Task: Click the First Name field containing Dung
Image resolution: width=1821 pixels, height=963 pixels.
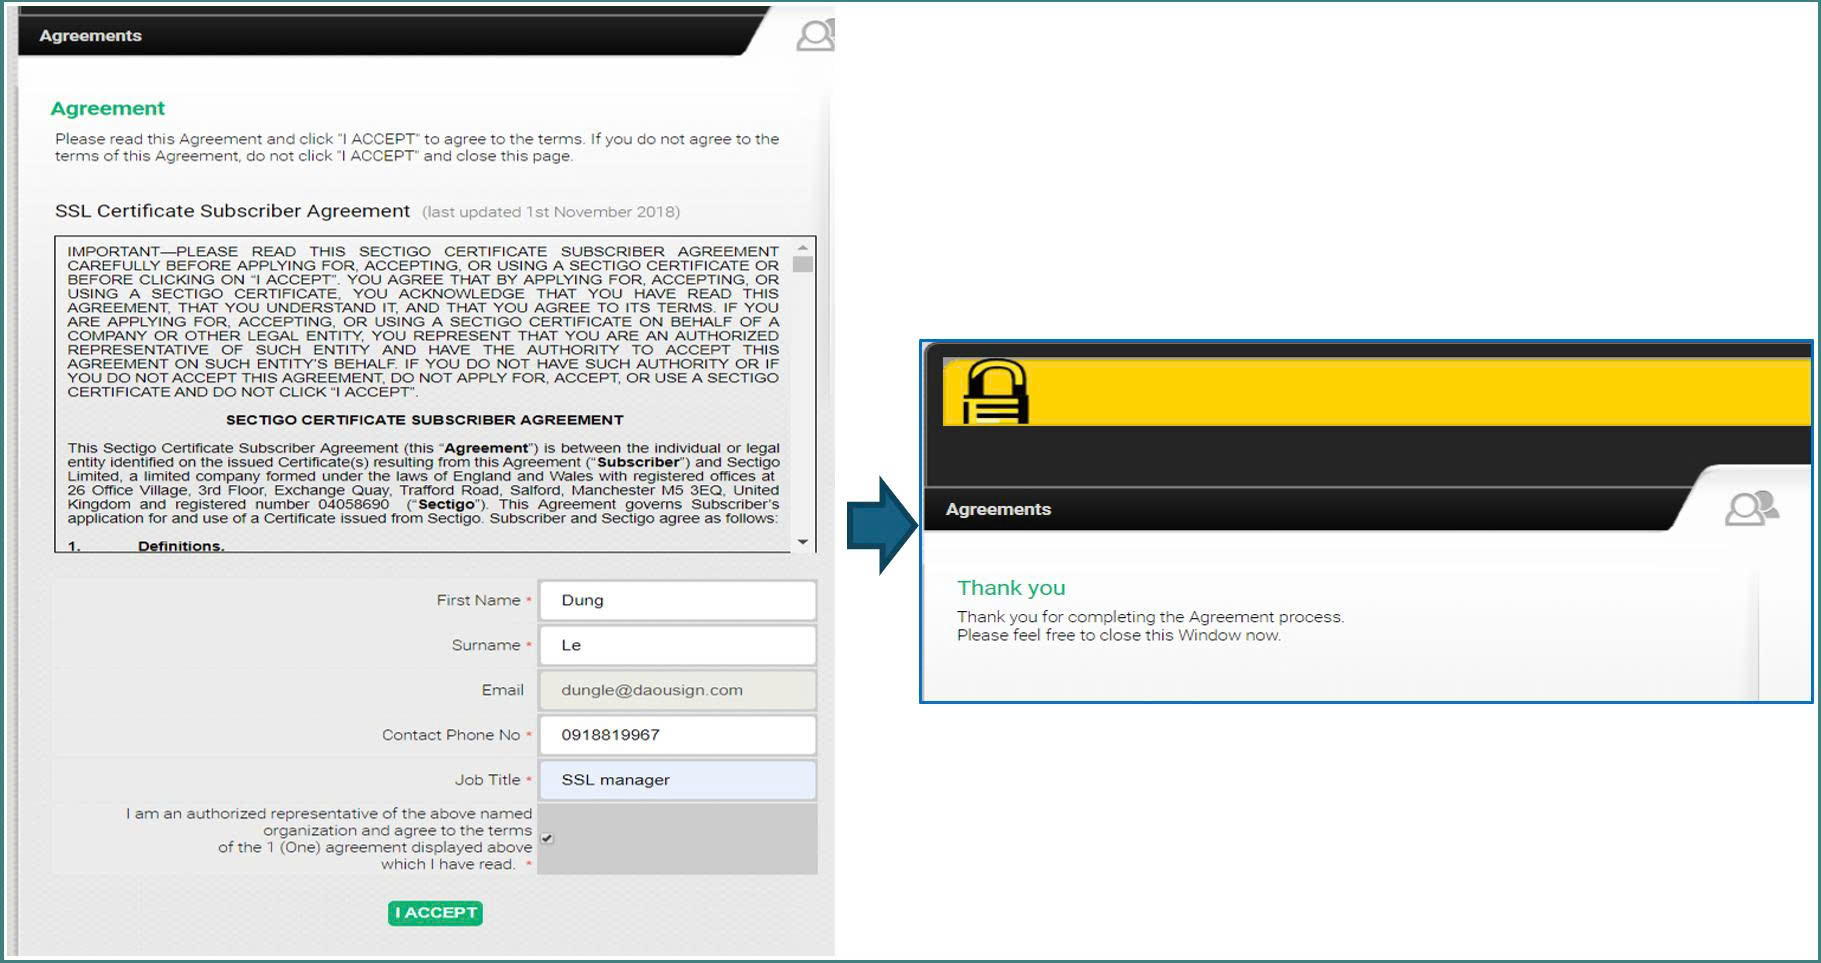Action: [x=677, y=600]
